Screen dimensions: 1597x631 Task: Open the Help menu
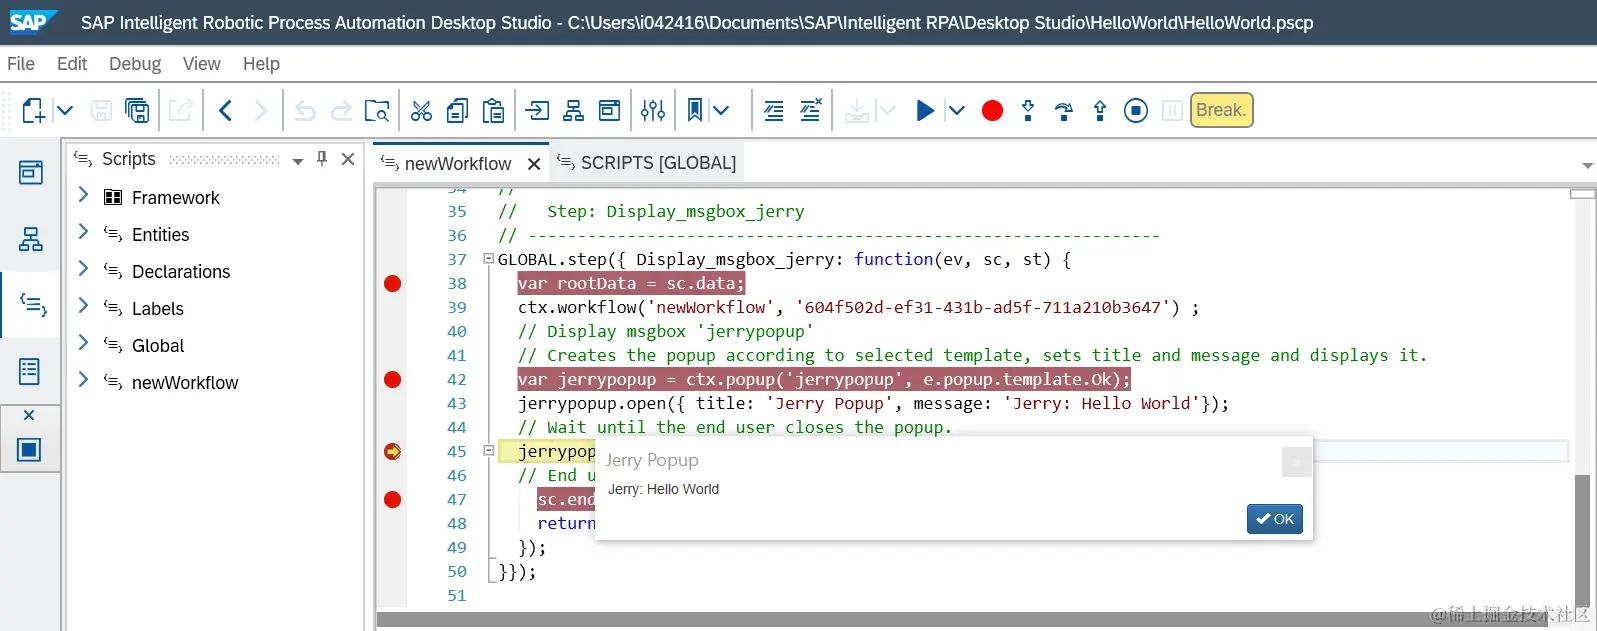point(261,64)
